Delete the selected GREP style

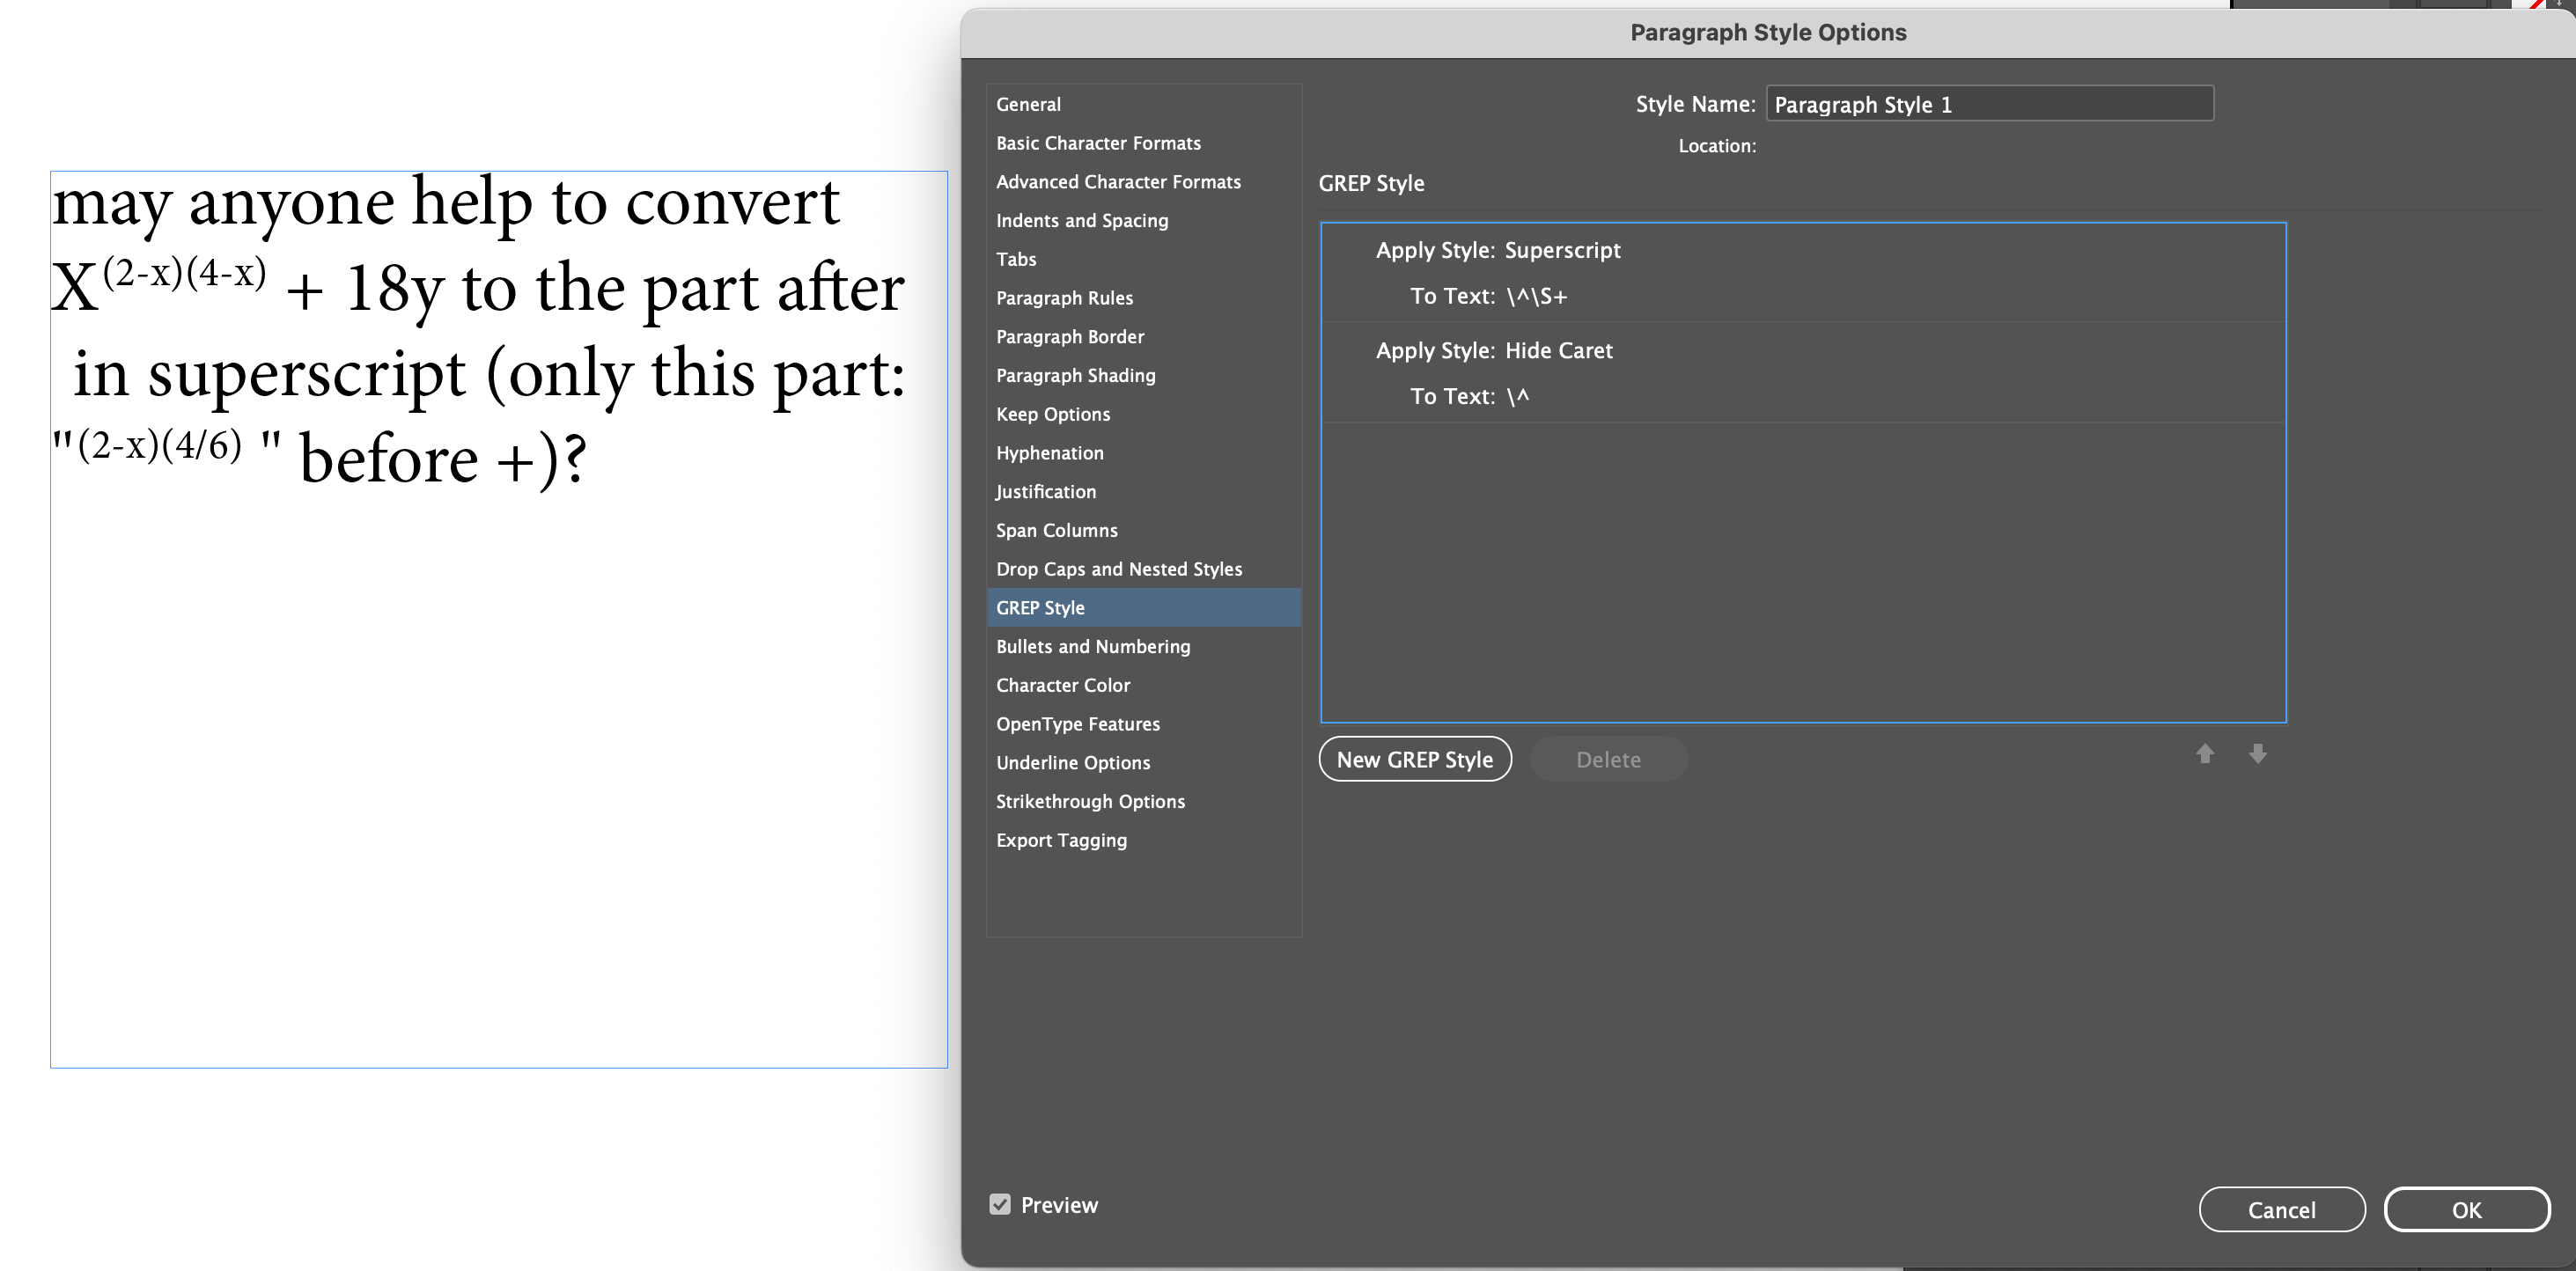[x=1607, y=759]
